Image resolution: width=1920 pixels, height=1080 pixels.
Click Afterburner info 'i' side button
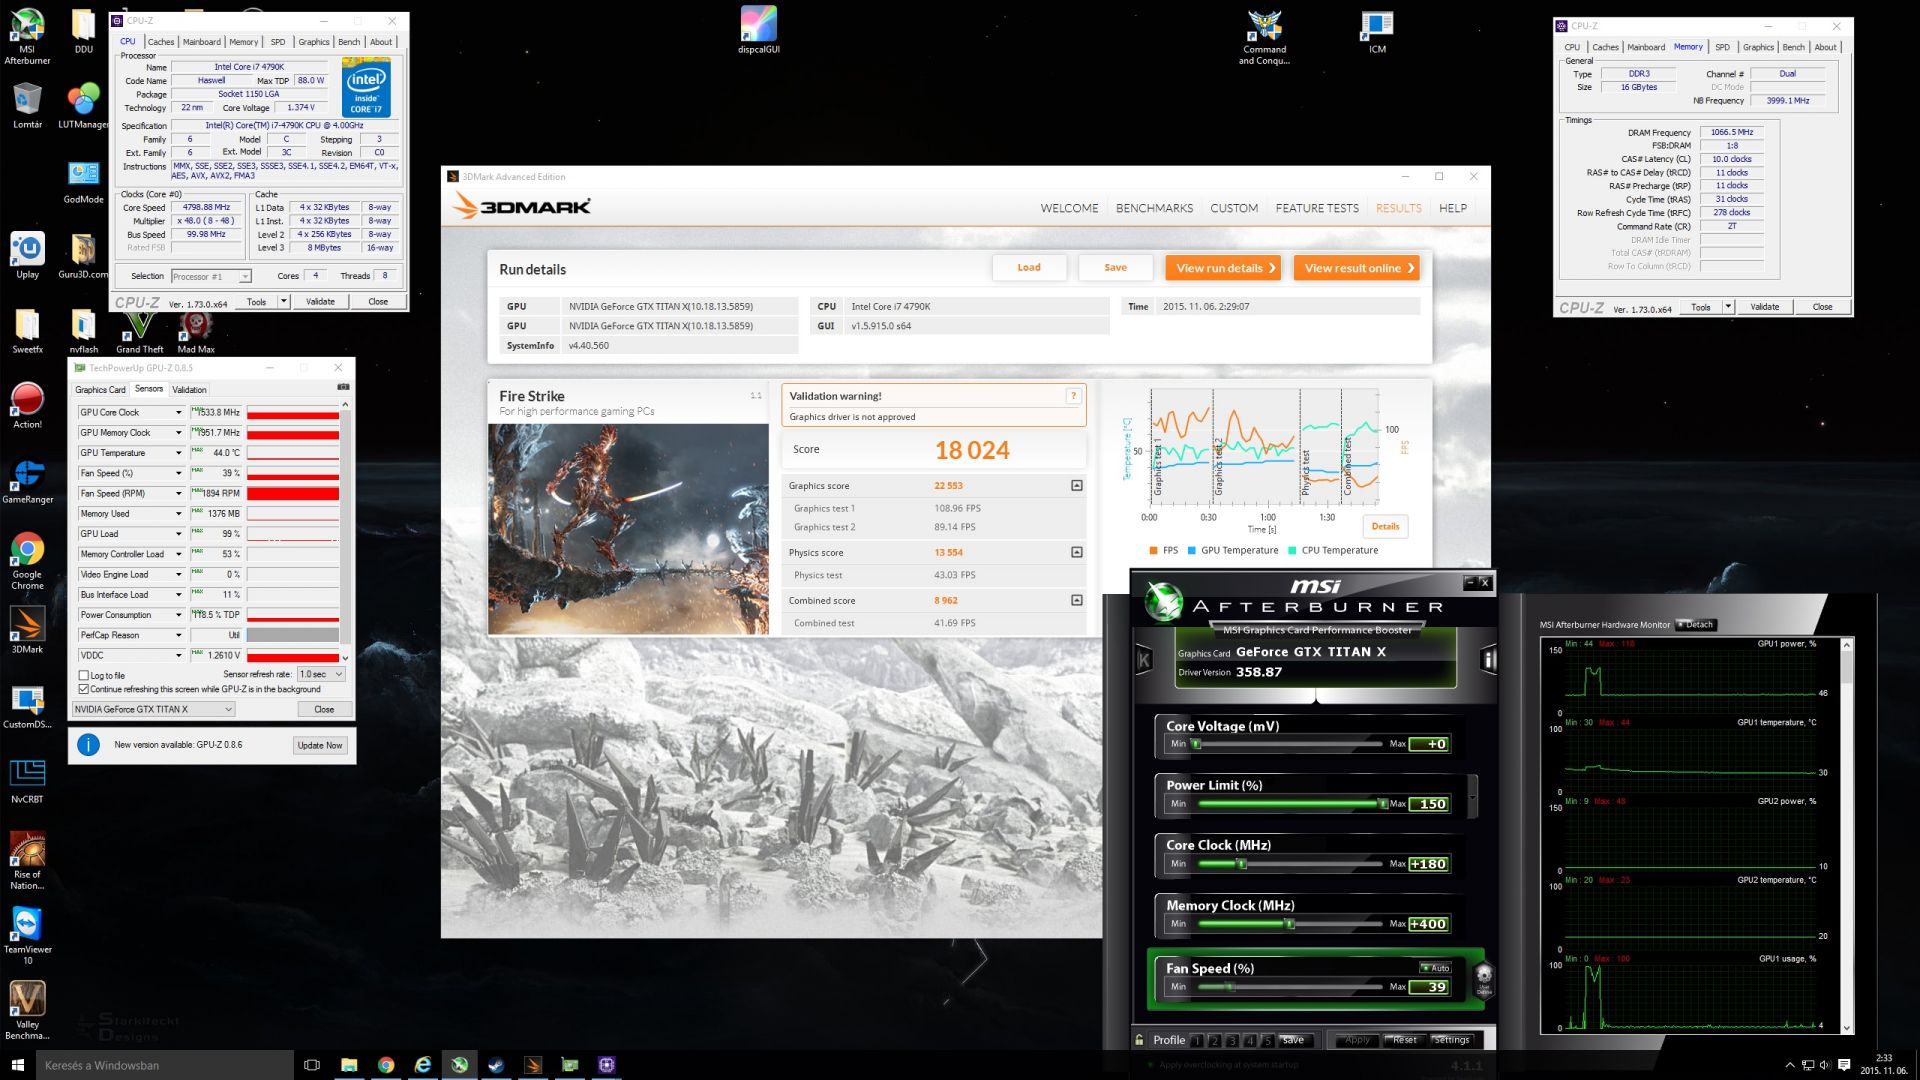1489,659
